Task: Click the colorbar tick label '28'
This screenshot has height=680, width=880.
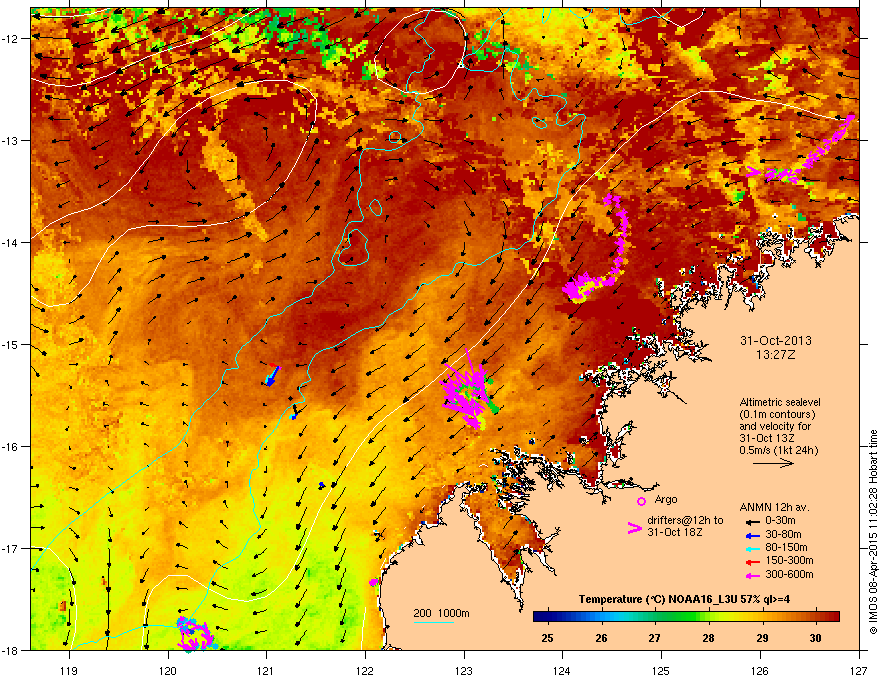Action: tap(708, 638)
